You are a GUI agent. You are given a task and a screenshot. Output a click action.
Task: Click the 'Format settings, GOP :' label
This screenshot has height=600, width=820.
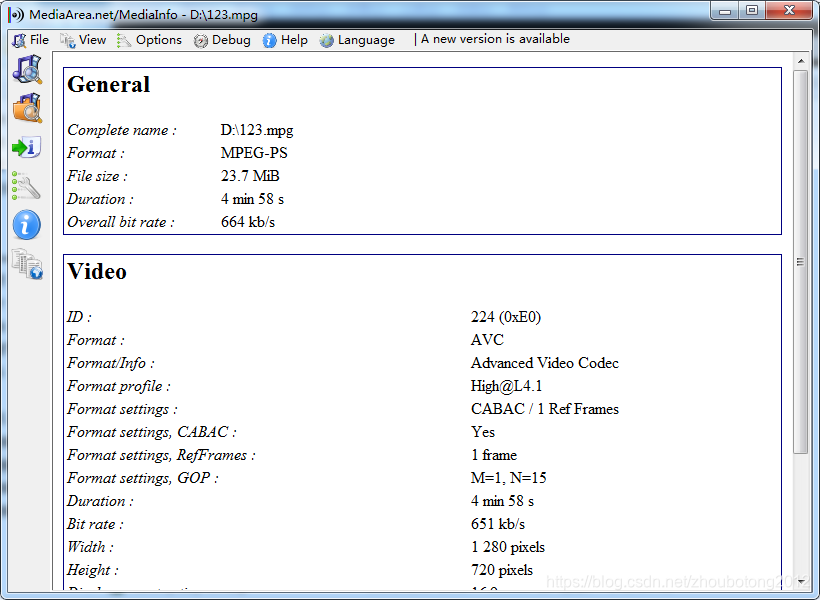(x=143, y=478)
